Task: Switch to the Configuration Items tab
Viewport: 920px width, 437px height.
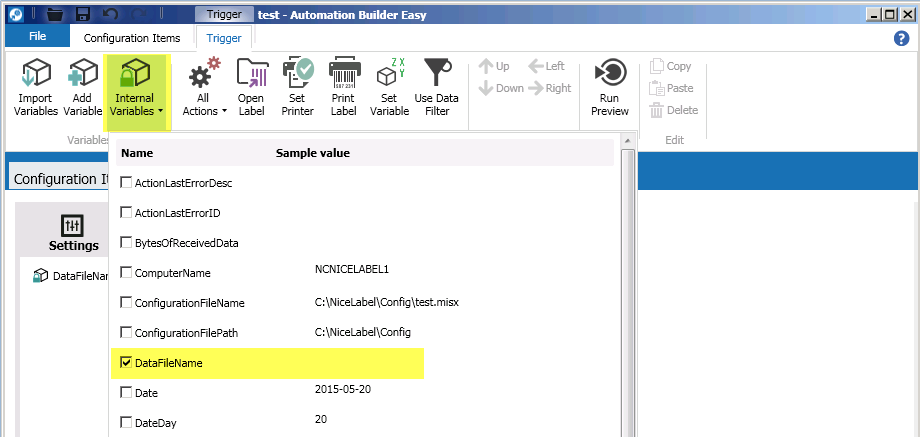Action: coord(131,38)
